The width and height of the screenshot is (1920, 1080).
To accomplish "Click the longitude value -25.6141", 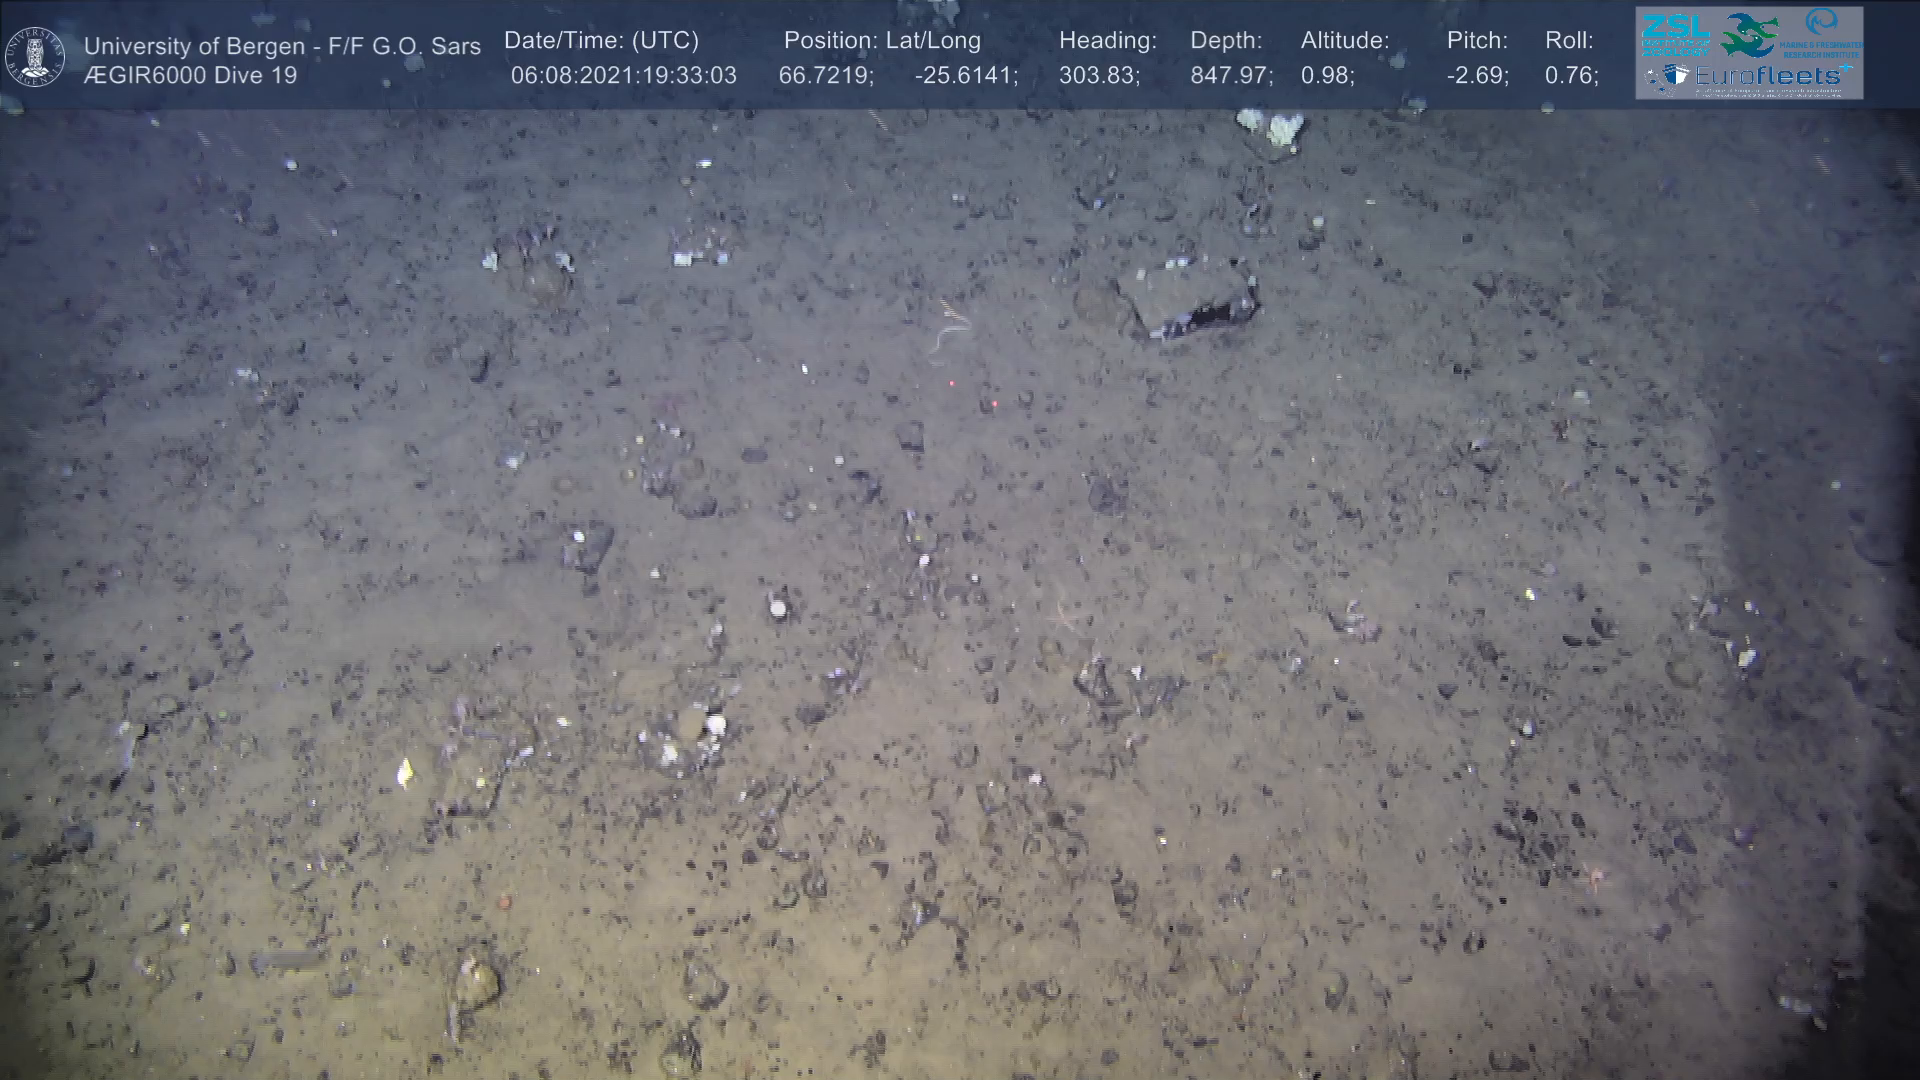I will tap(965, 76).
